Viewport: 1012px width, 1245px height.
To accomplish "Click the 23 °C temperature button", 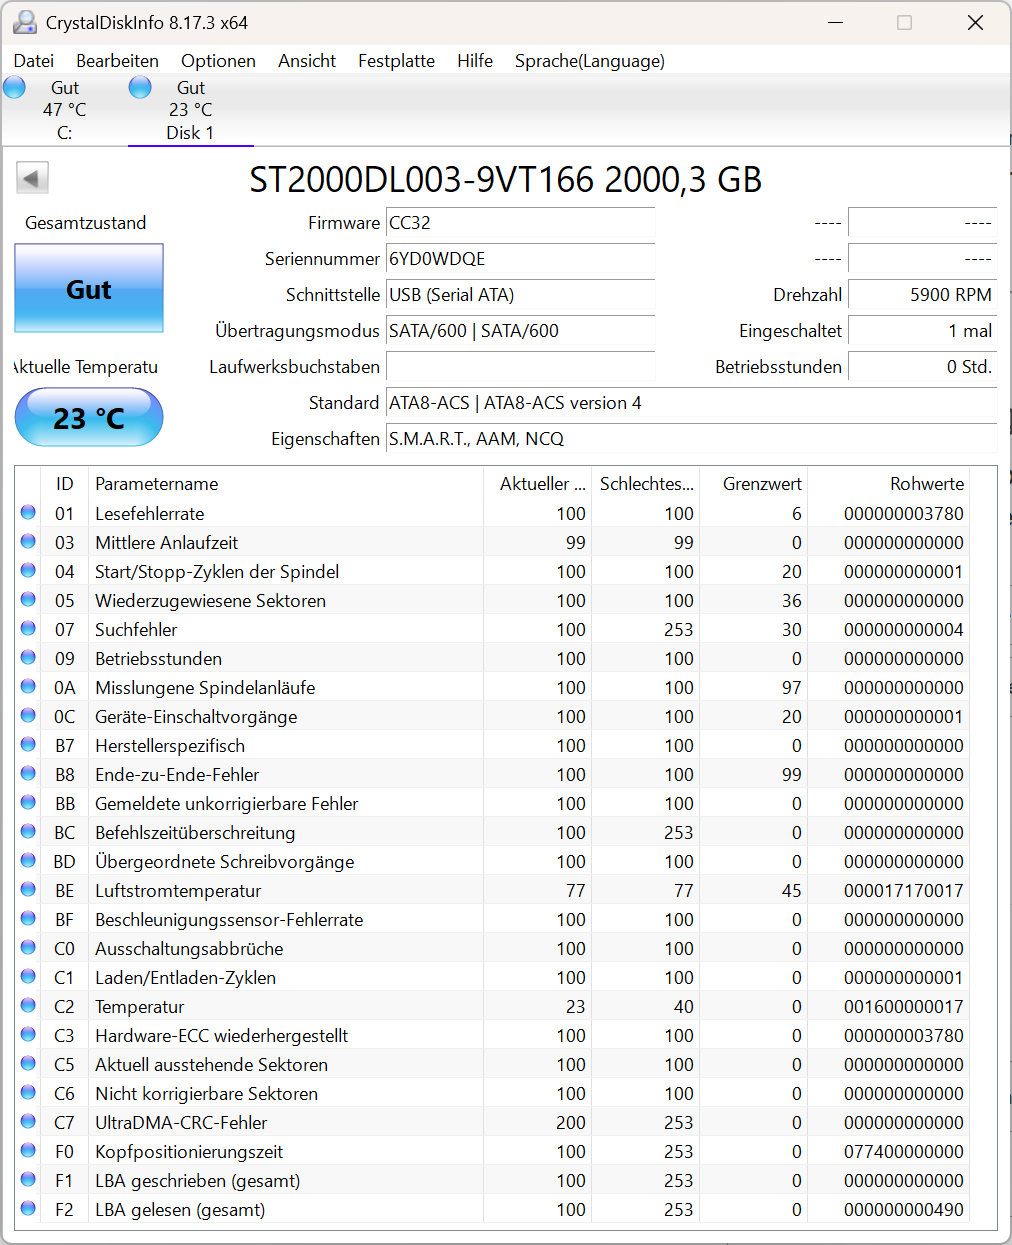I will (x=89, y=417).
